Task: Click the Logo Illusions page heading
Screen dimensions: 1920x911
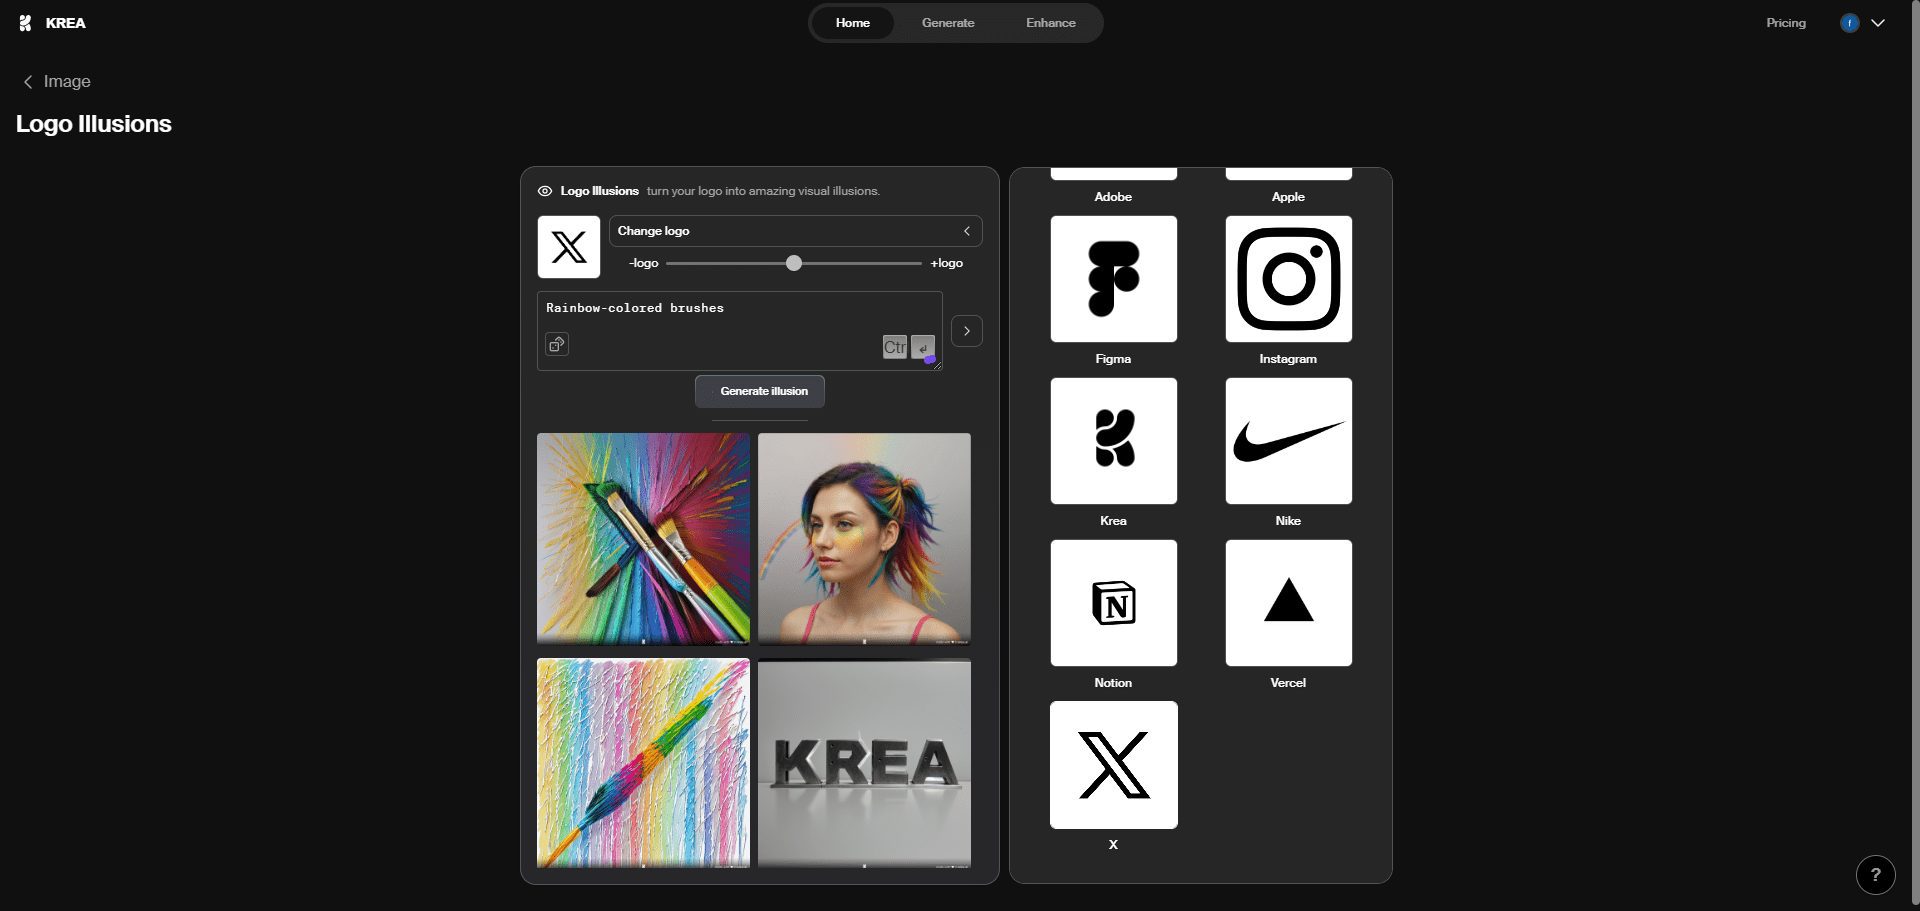Action: click(x=94, y=124)
